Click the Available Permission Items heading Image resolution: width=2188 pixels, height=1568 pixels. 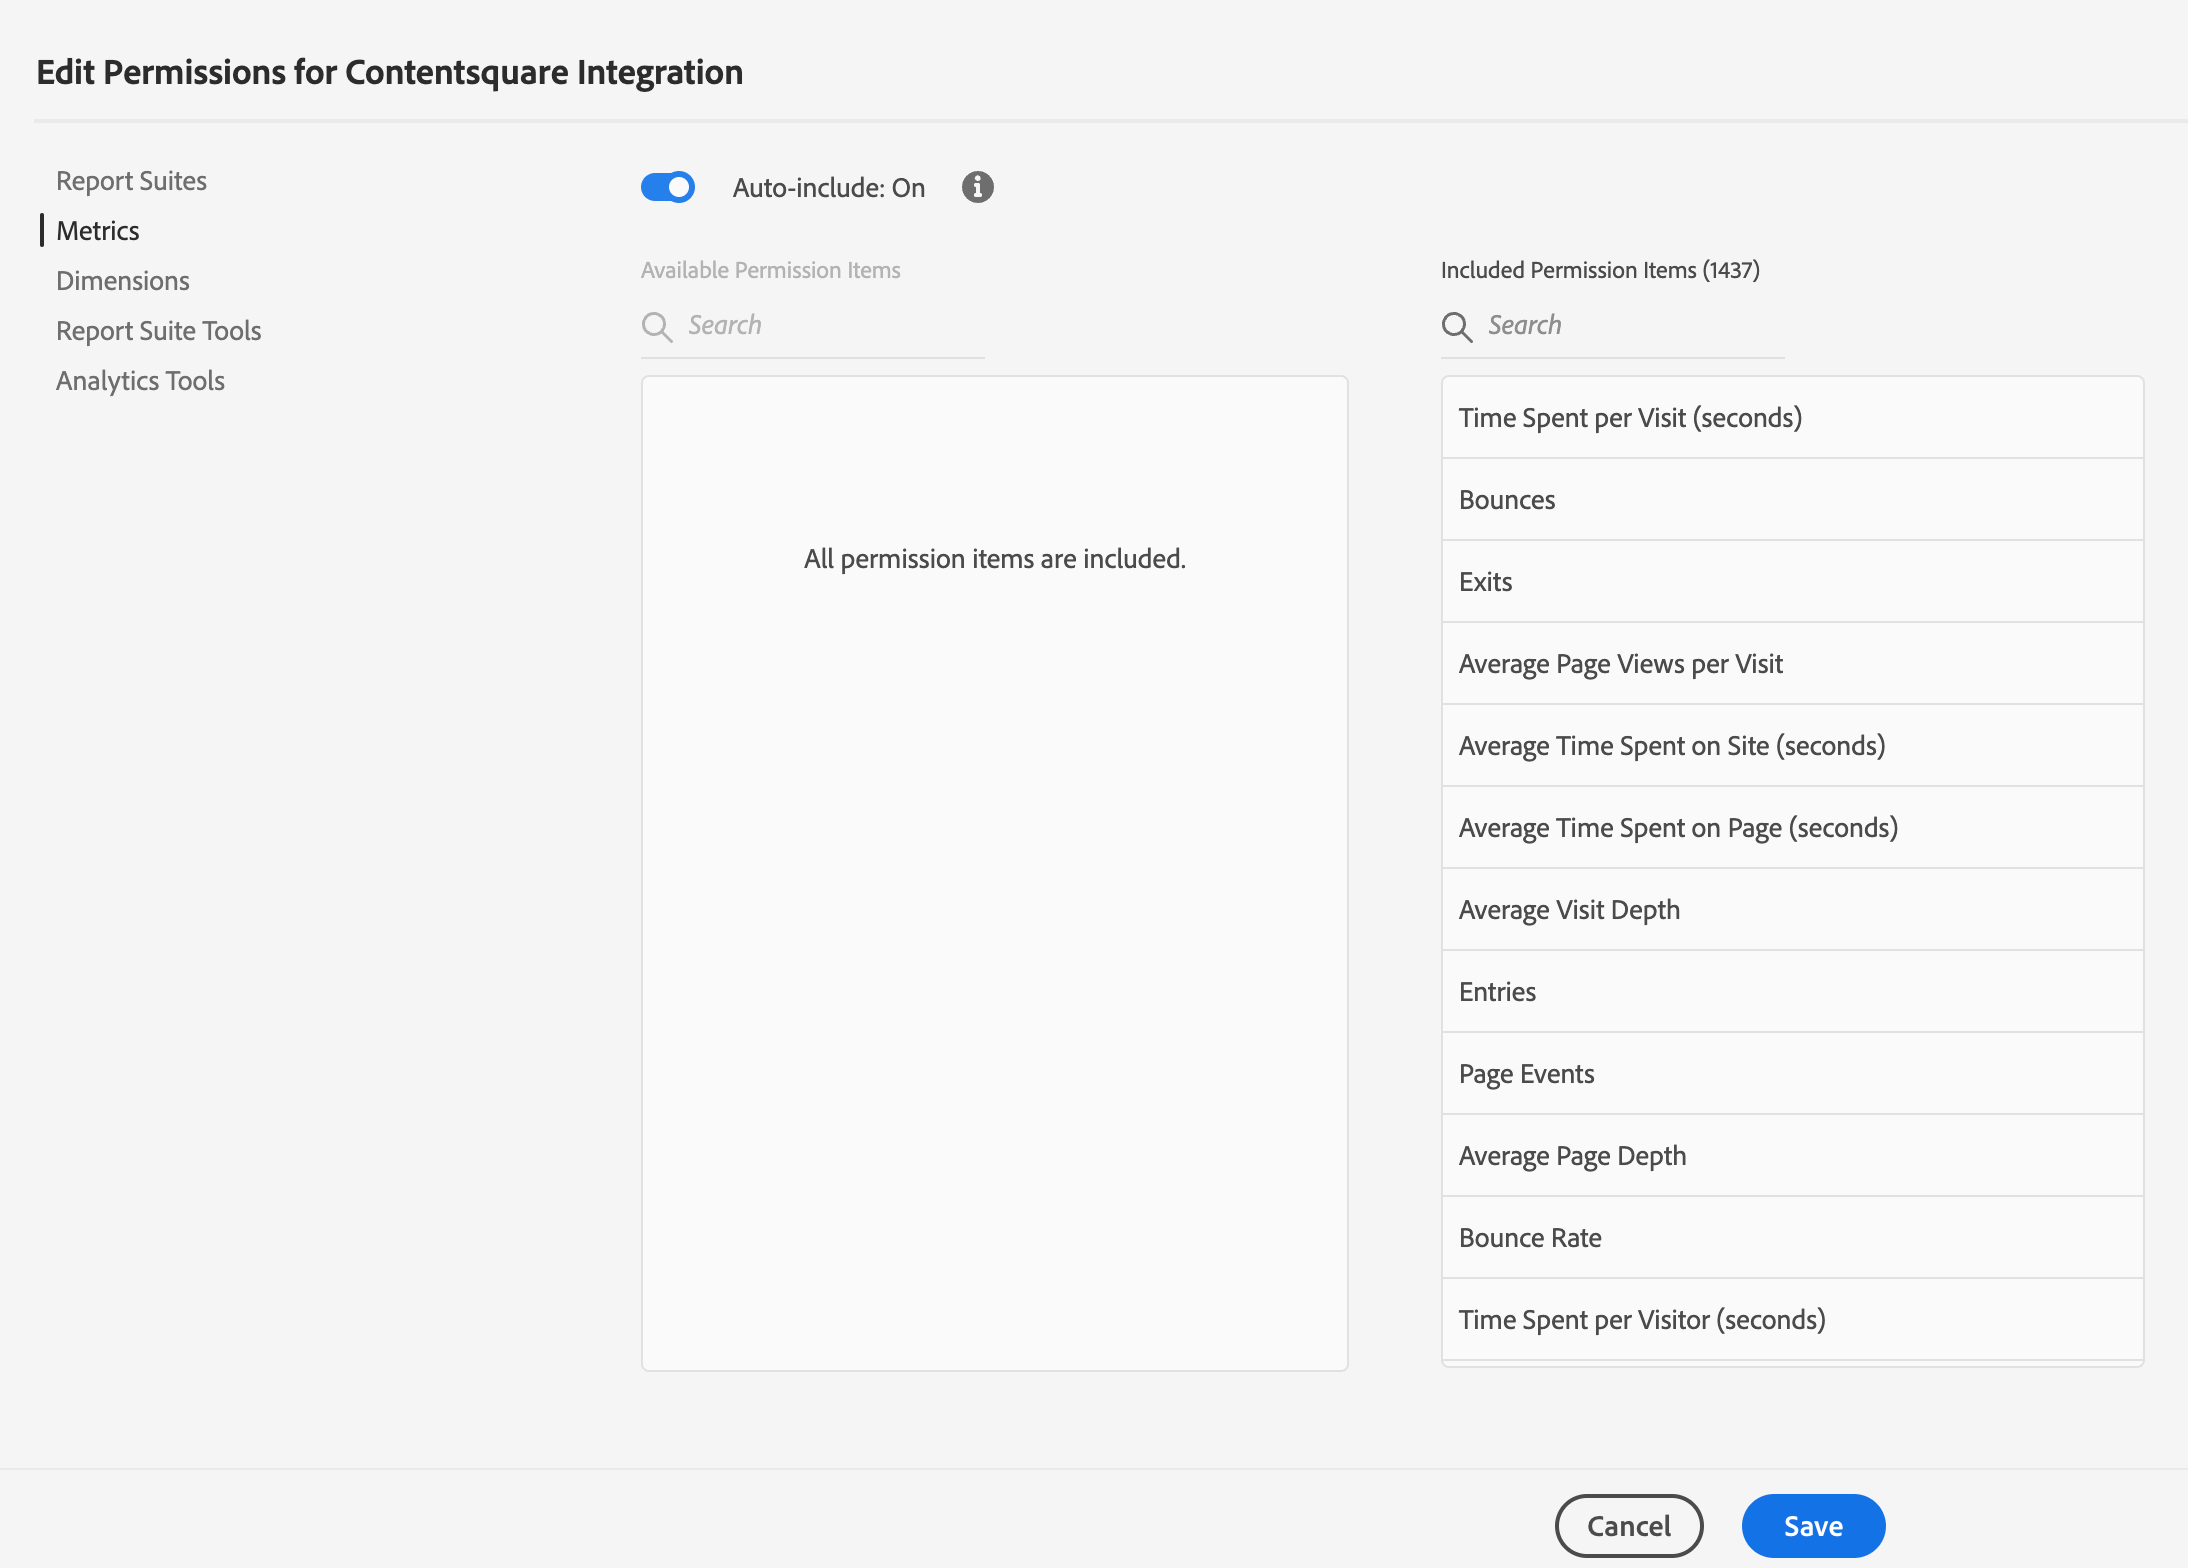pyautogui.click(x=770, y=270)
